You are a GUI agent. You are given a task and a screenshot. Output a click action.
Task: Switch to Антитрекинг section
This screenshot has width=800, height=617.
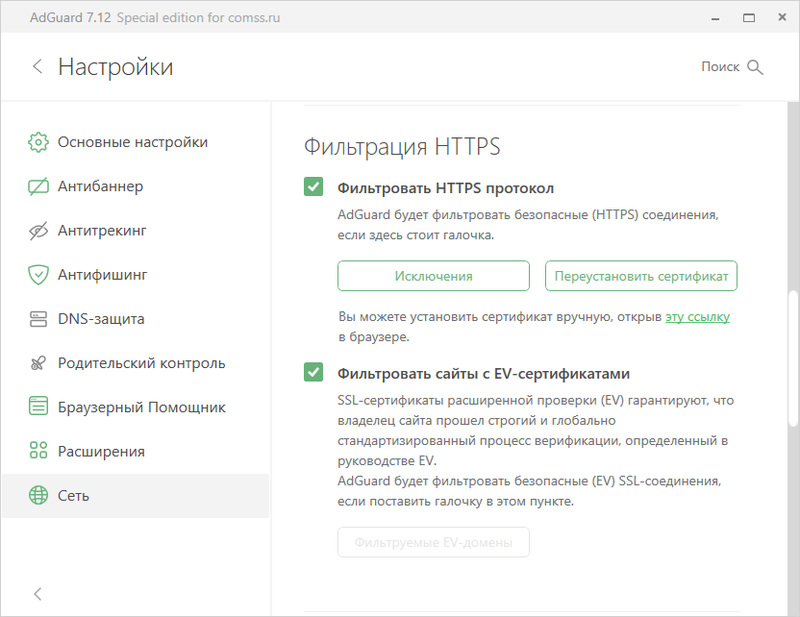click(135, 231)
